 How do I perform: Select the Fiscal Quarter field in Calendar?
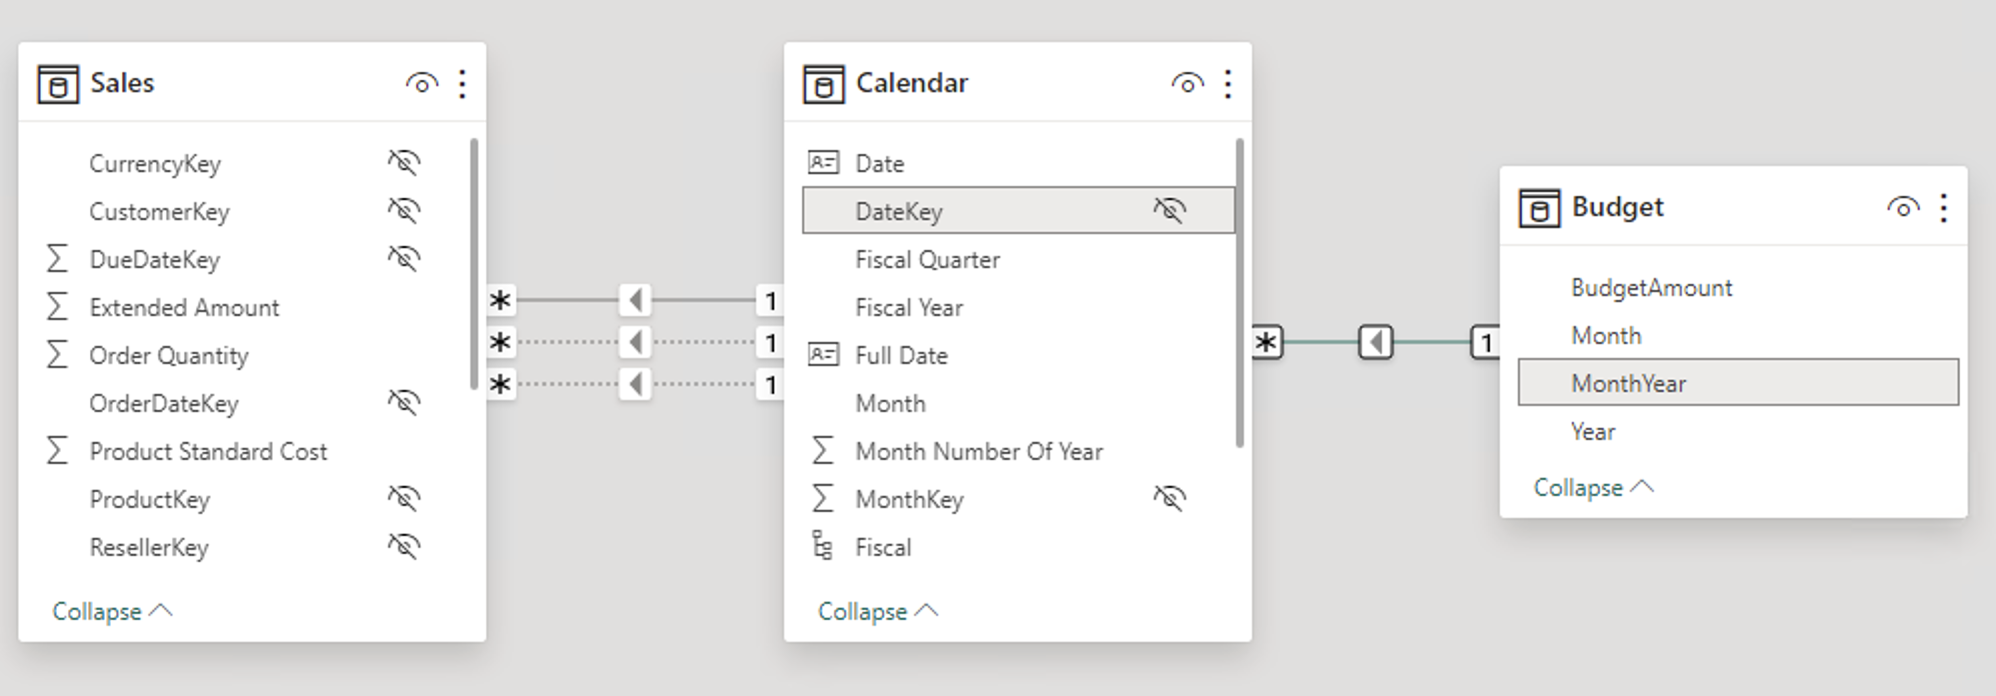[x=1018, y=259]
